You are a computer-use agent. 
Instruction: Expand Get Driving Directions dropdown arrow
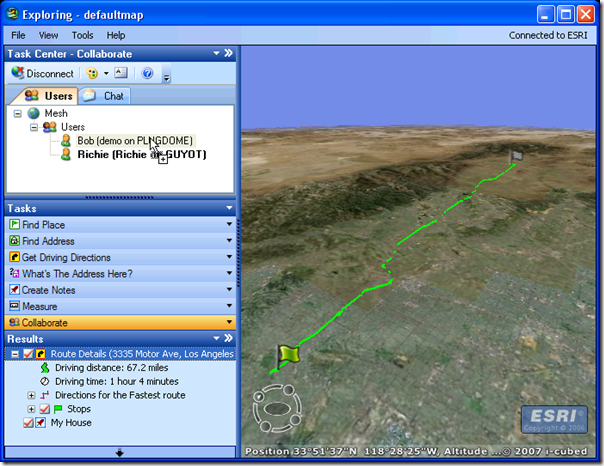tap(229, 257)
